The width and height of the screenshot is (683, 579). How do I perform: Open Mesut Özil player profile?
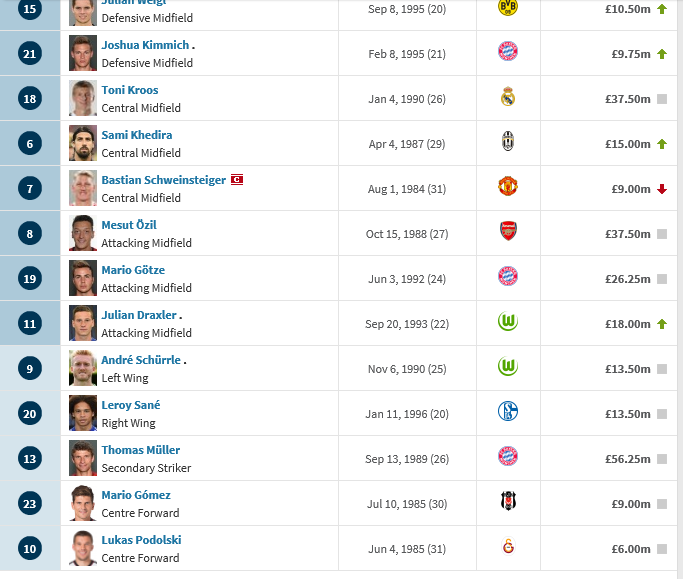(129, 225)
